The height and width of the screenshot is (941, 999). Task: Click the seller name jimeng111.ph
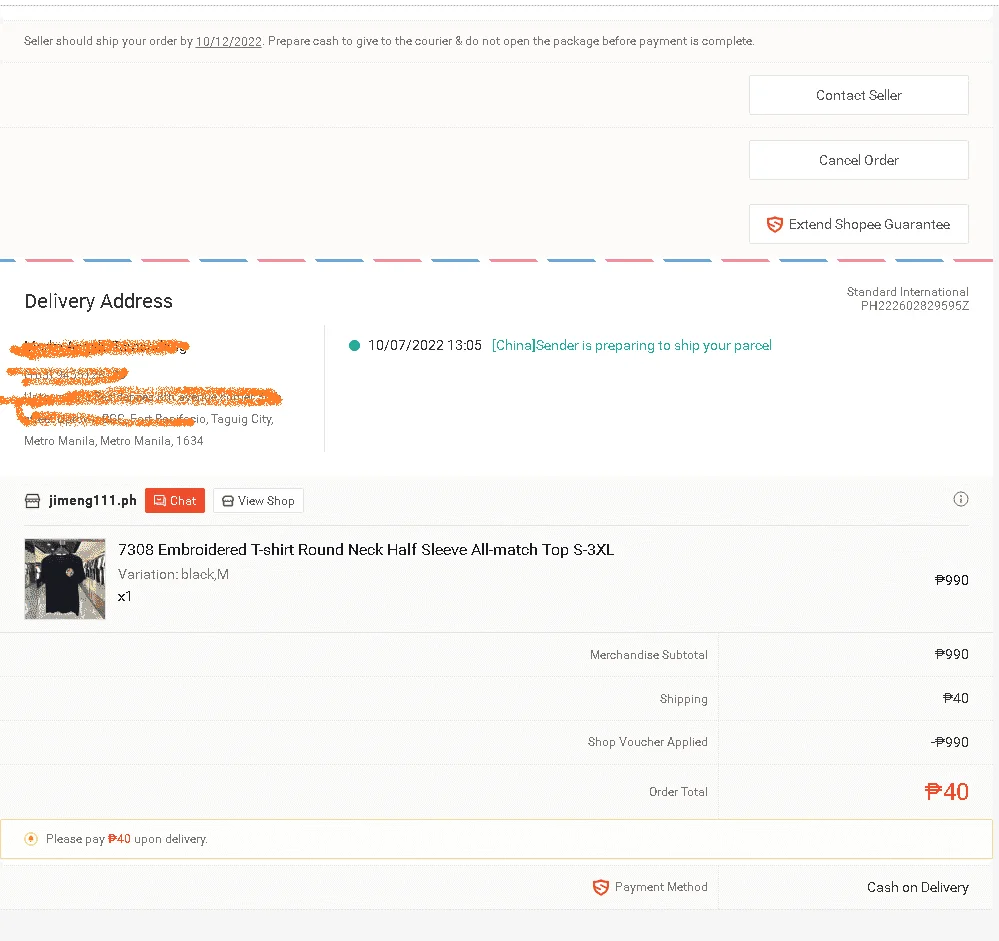click(92, 501)
